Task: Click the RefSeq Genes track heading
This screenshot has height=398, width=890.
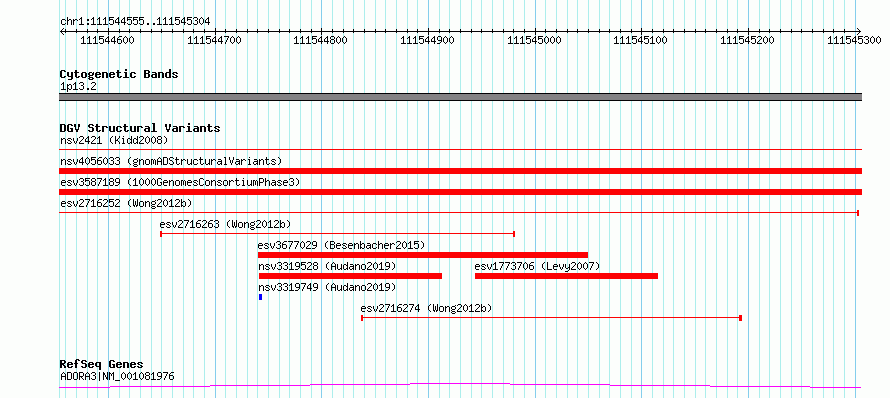Action: [x=101, y=364]
